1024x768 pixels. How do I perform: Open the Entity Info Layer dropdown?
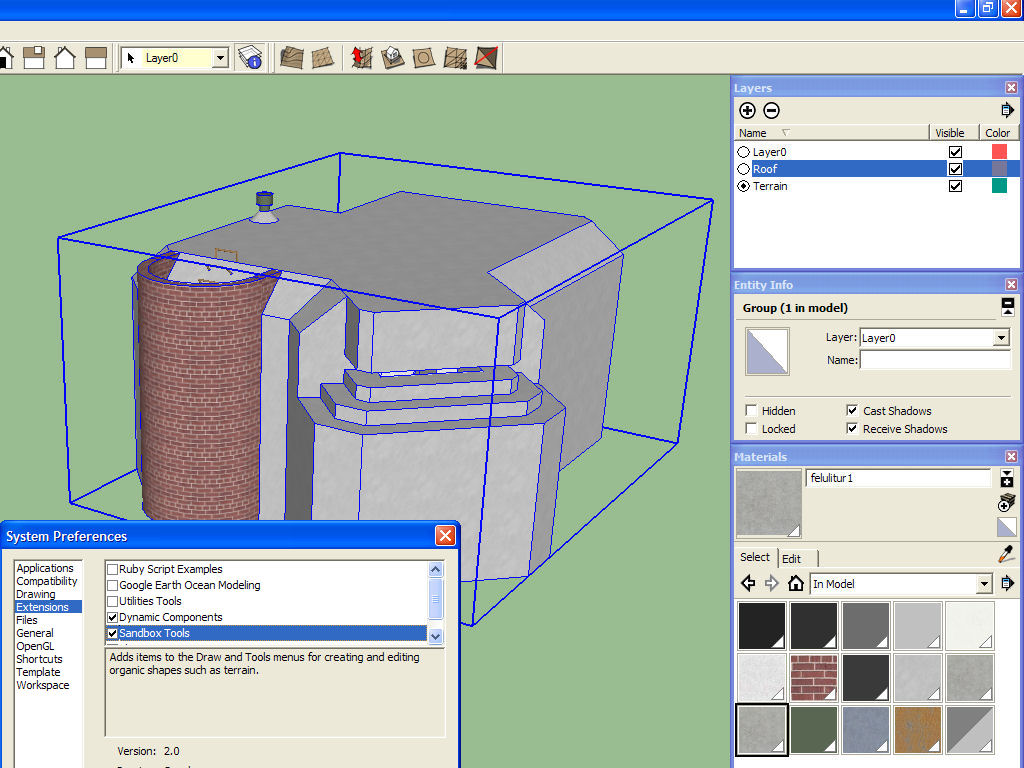(x=1001, y=338)
